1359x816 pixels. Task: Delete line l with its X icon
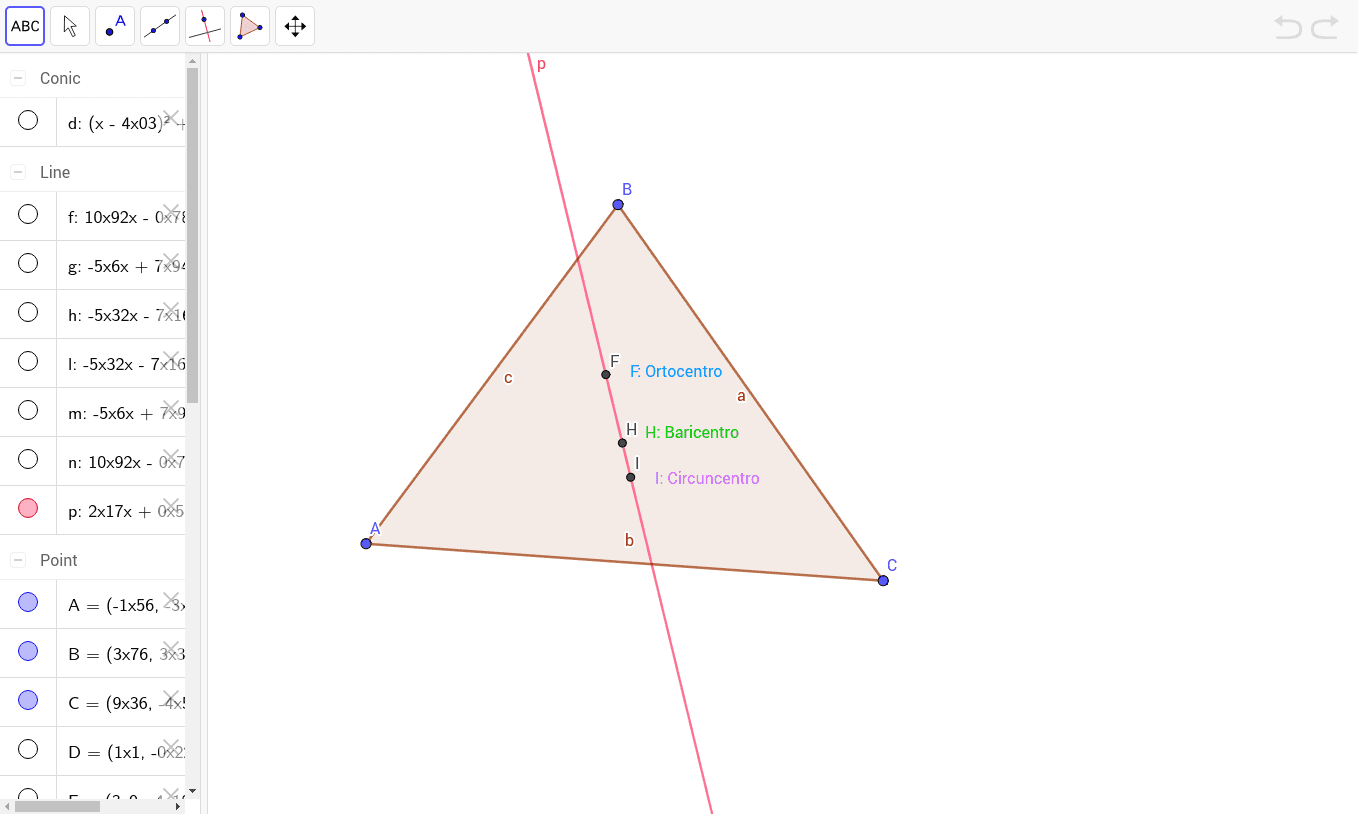(171, 359)
